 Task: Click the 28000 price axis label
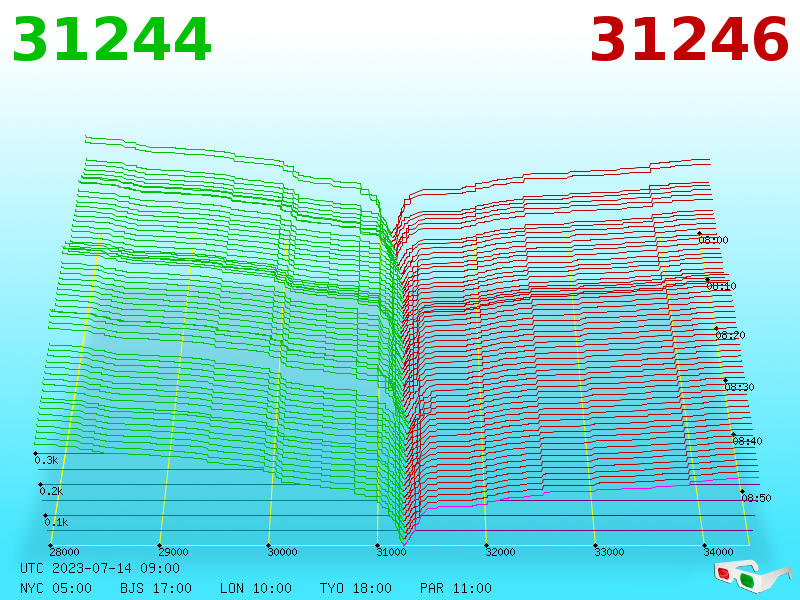click(x=64, y=552)
